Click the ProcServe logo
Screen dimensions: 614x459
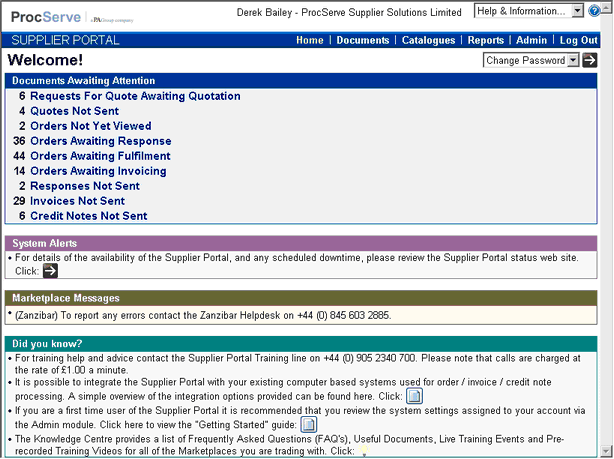(46, 17)
